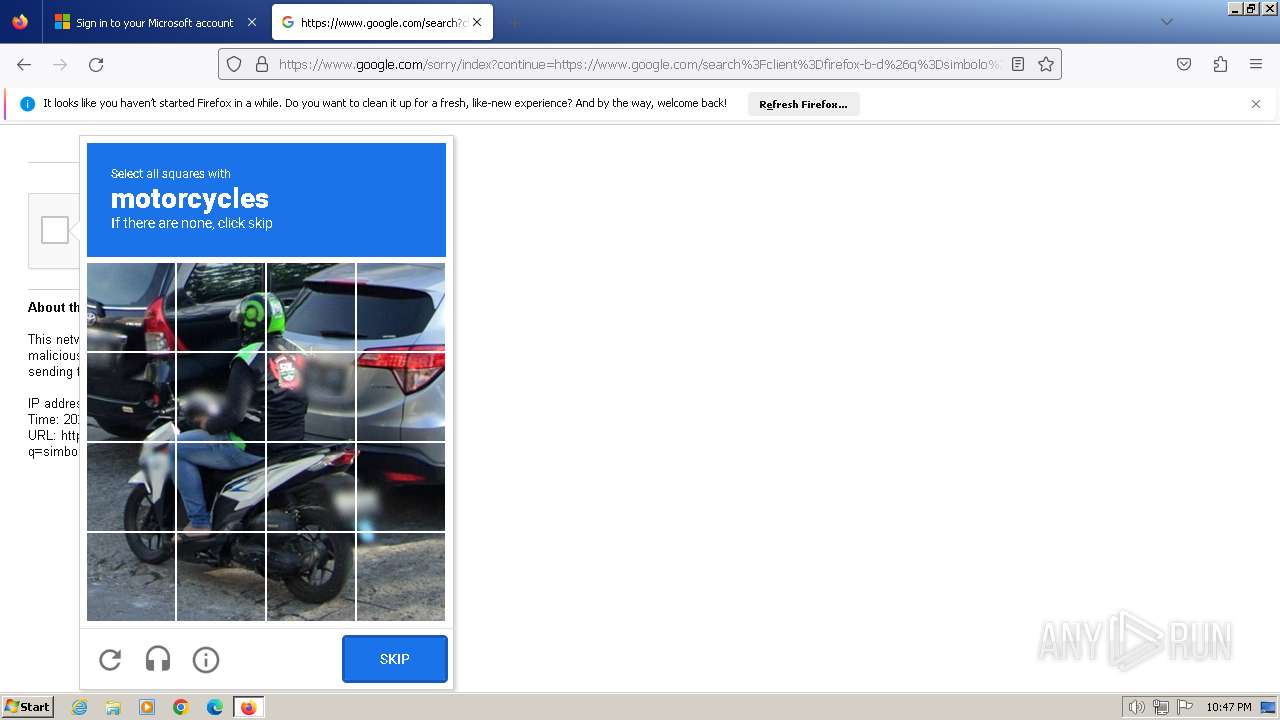The width and height of the screenshot is (1280, 720).
Task: Go back to previous page
Action: coord(24,64)
